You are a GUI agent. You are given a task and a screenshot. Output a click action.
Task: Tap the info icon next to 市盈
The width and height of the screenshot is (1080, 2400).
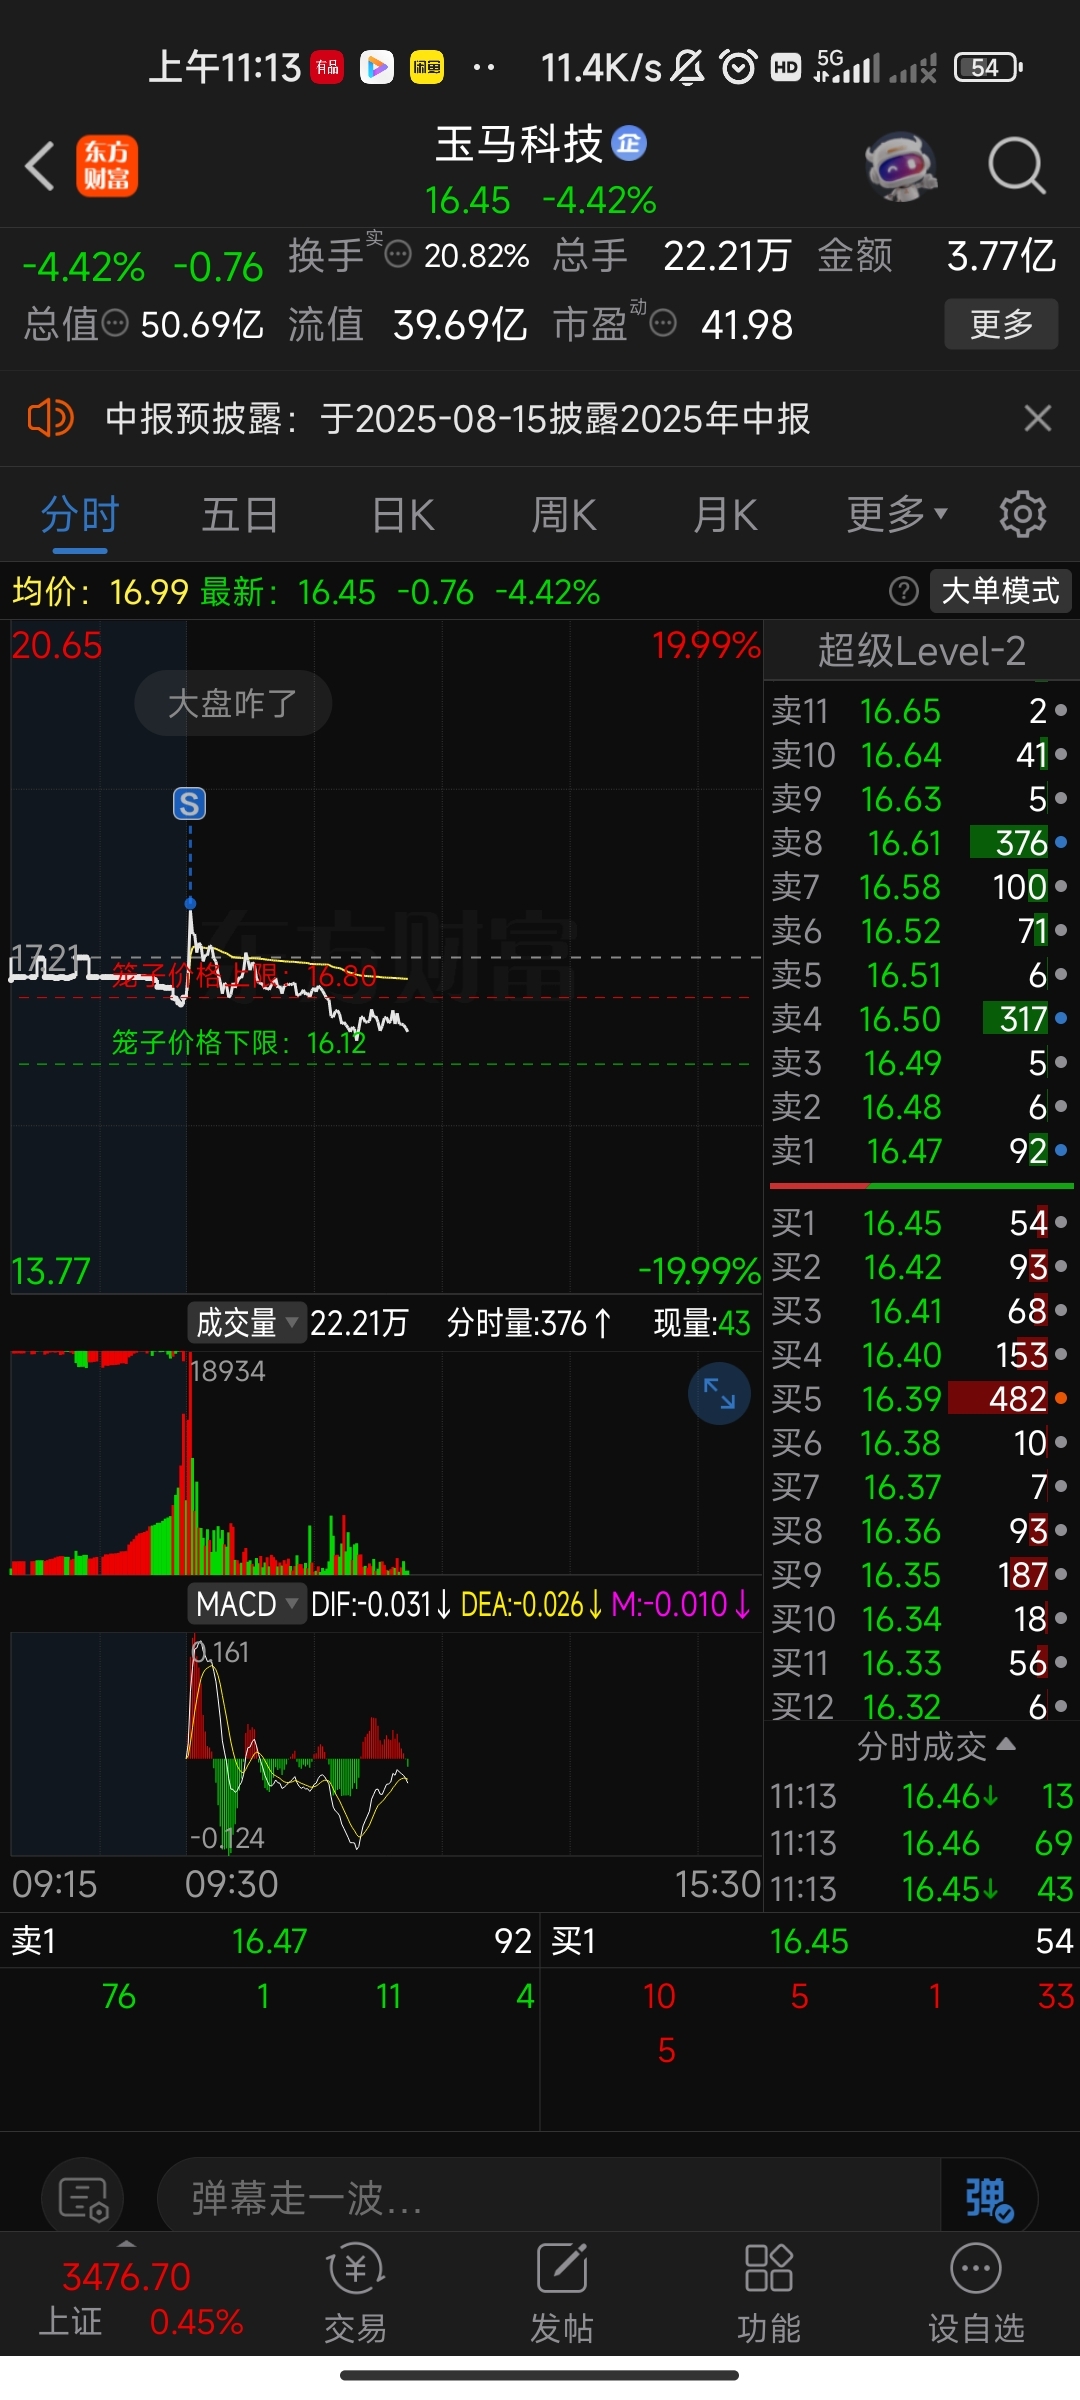(x=663, y=323)
